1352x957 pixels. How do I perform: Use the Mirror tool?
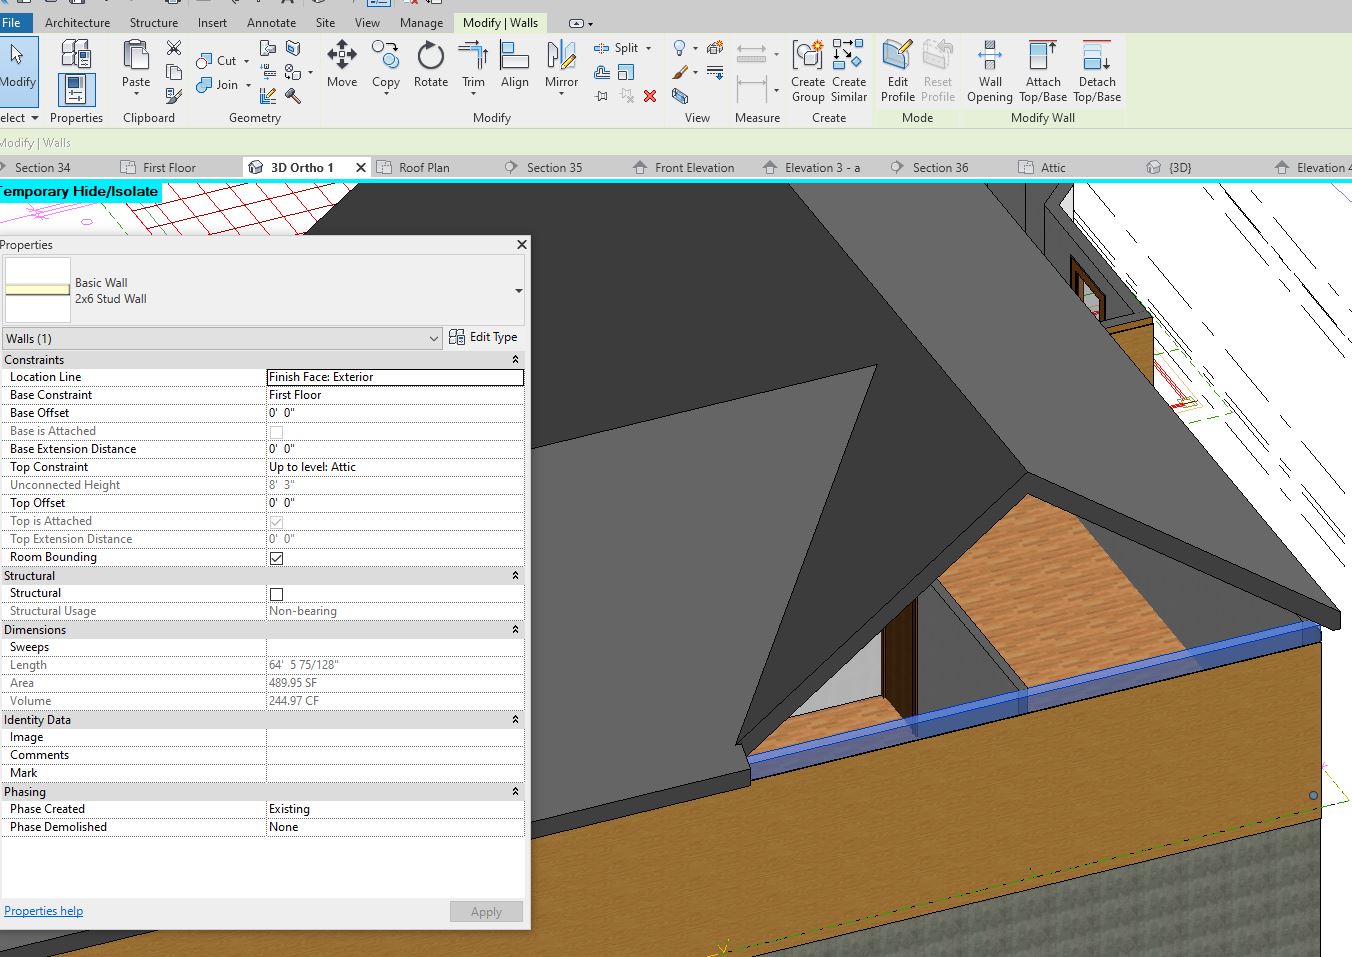(x=561, y=66)
